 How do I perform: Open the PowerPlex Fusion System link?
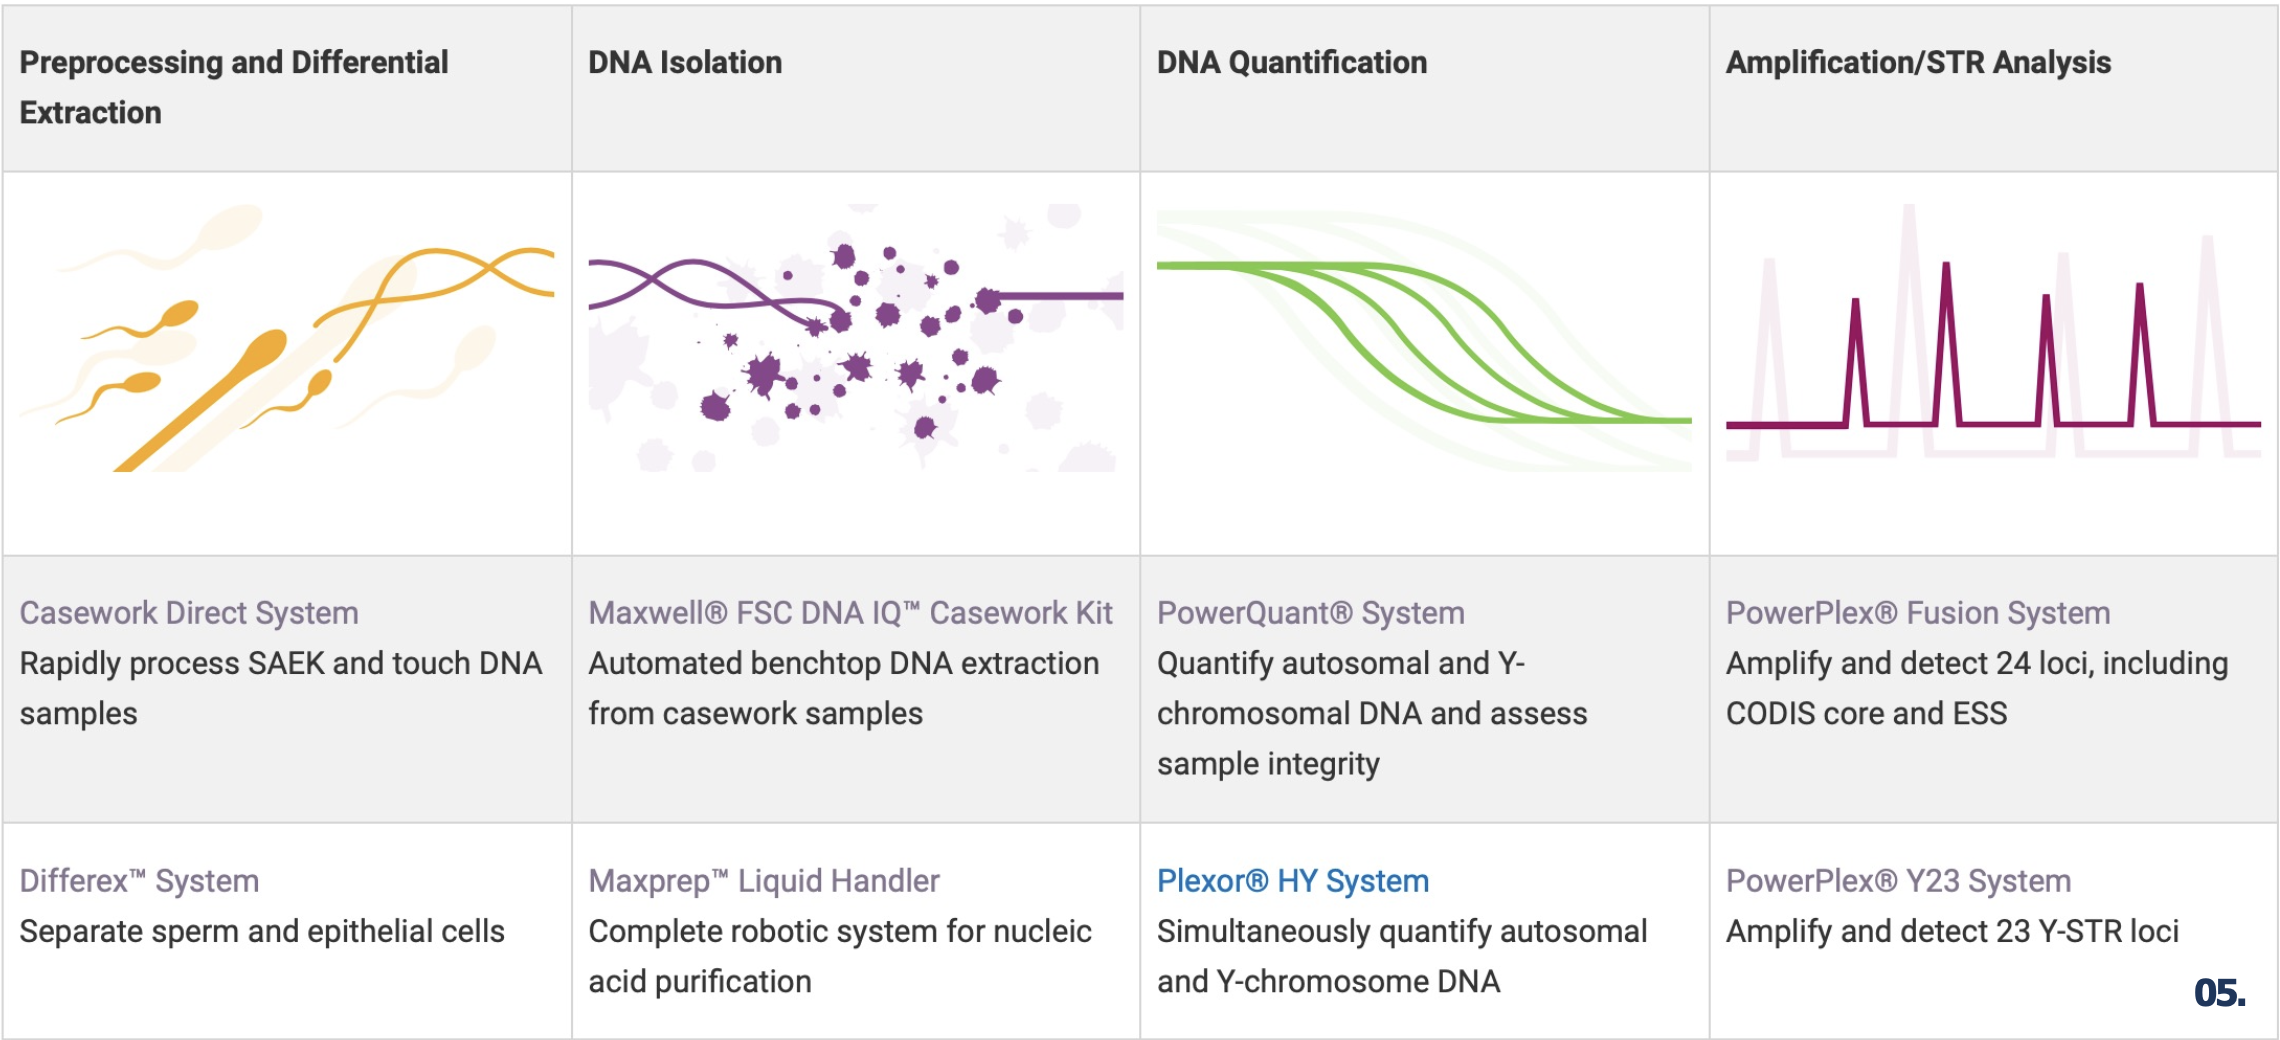tap(1918, 613)
